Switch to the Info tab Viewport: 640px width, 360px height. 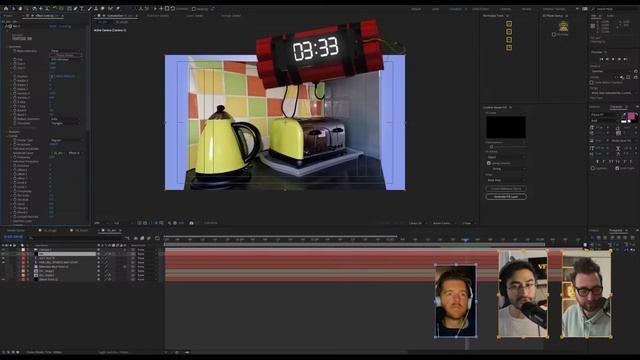(594, 16)
